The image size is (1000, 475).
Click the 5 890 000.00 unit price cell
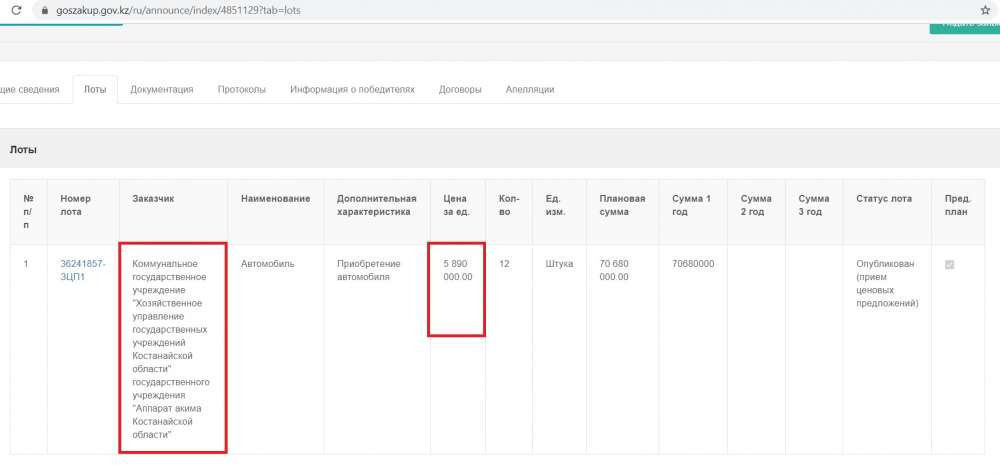click(x=457, y=270)
